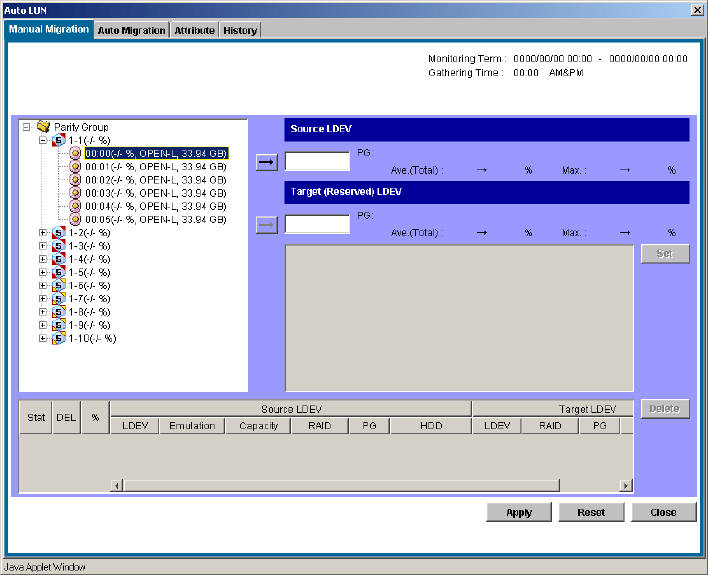Click the Source LDEV input field

coord(317,162)
